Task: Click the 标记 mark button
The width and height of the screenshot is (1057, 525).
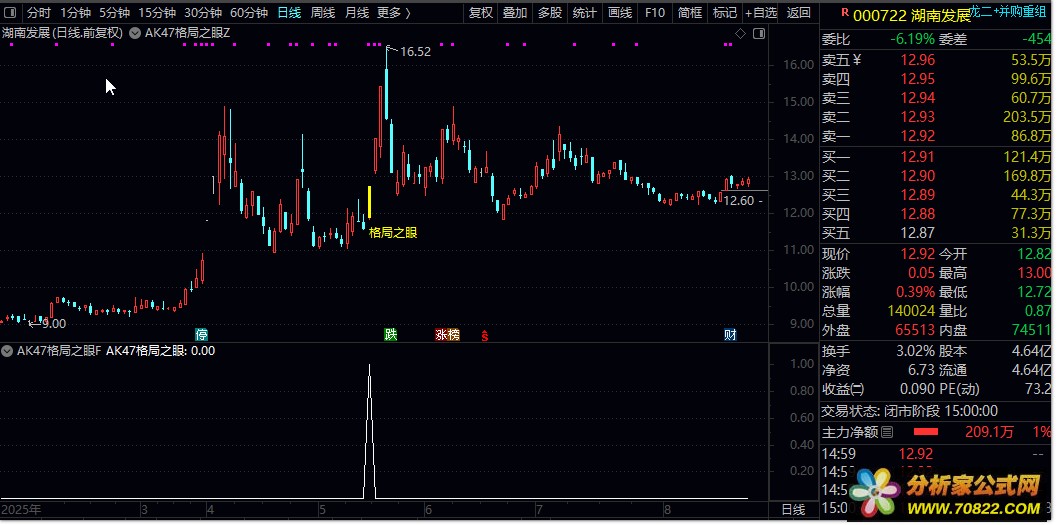Action: (x=725, y=12)
